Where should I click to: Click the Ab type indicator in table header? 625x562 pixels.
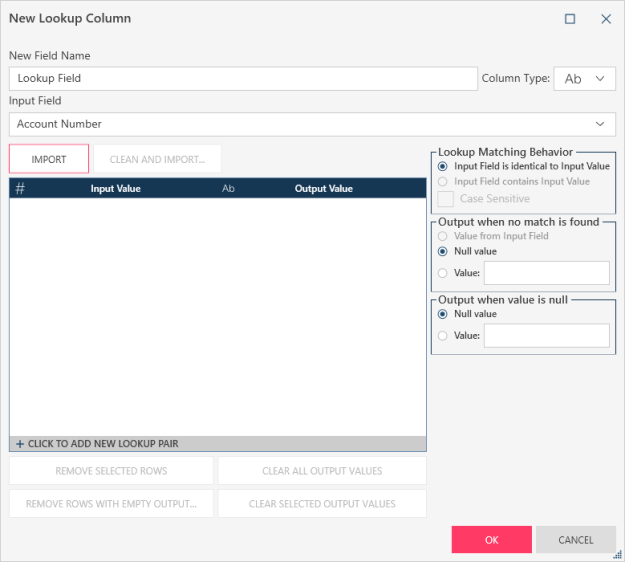coord(228,188)
